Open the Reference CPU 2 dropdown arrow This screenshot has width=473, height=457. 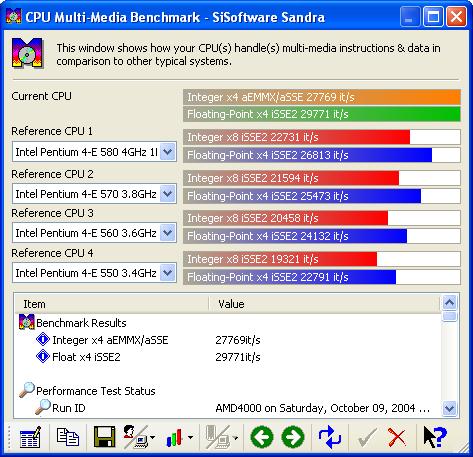click(x=168, y=194)
